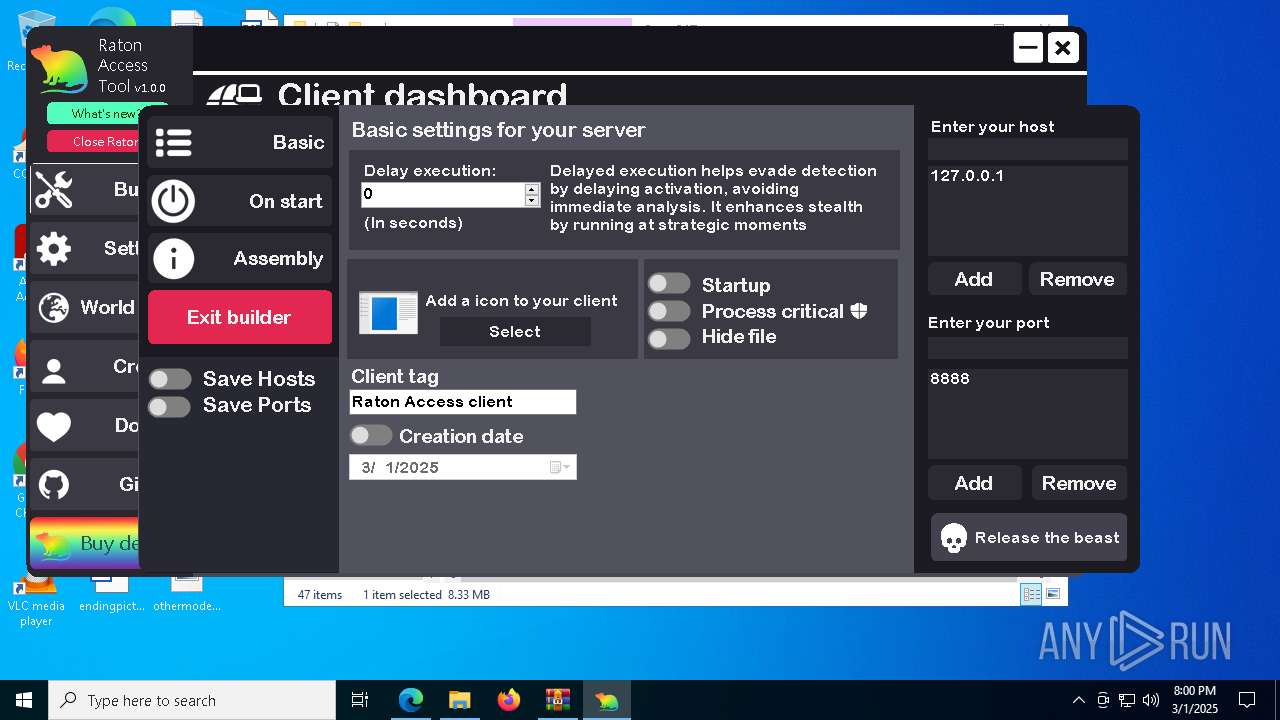Click the Process critical shield icon
The image size is (1280, 720).
coord(859,311)
